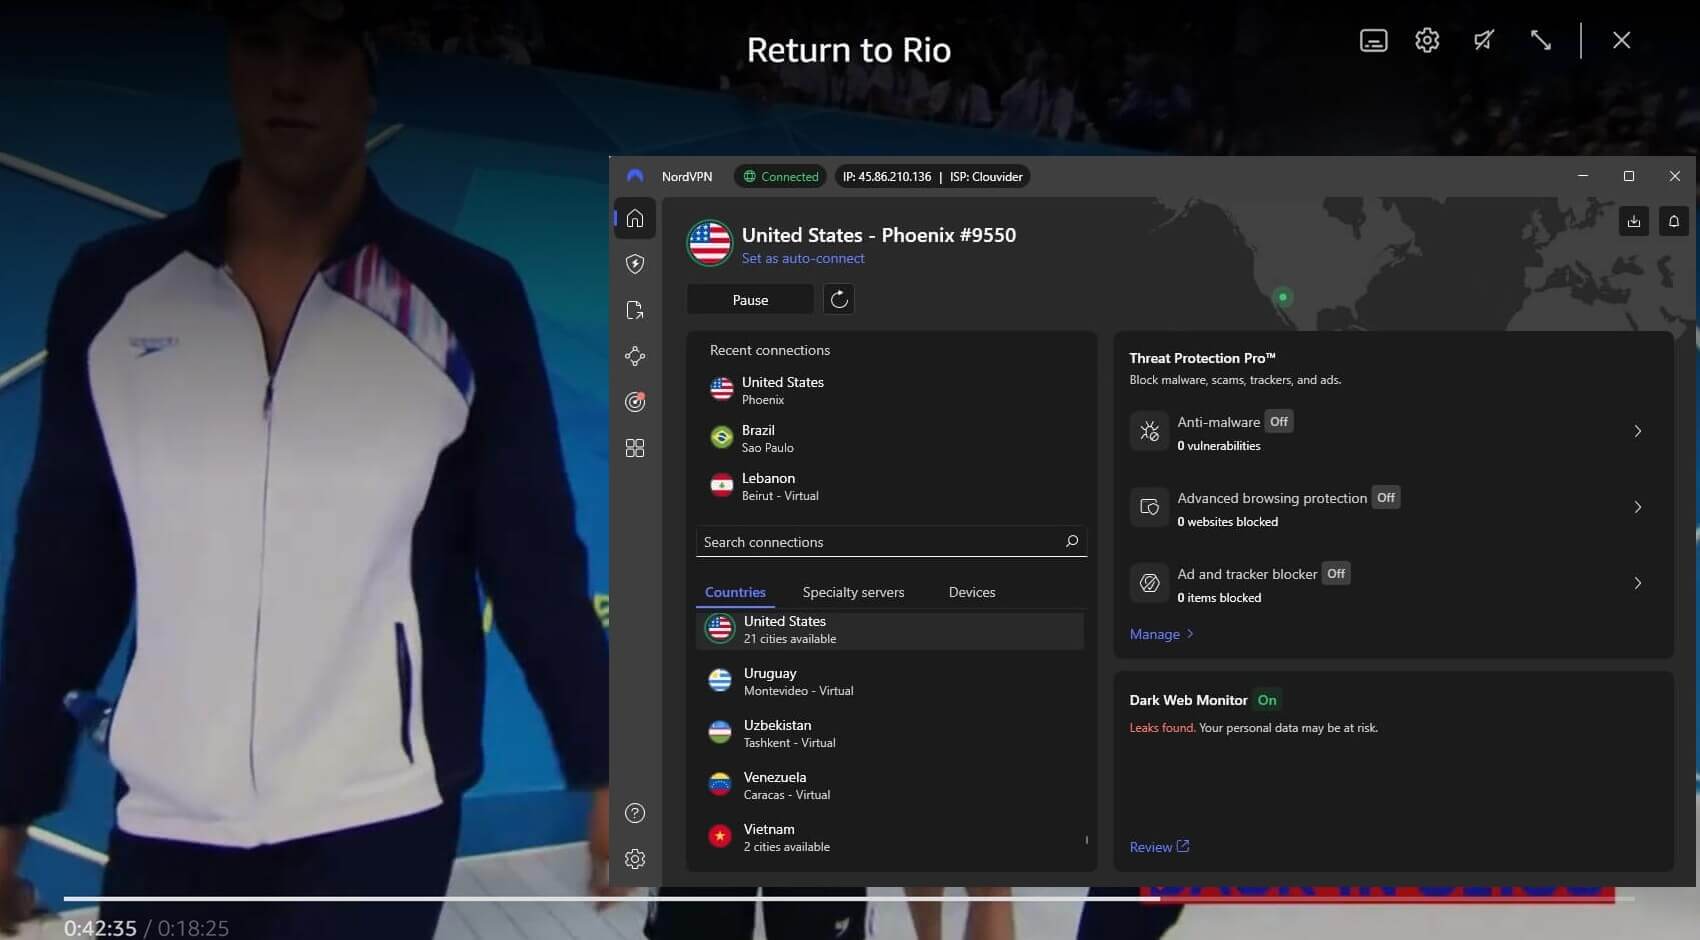
Task: Click the video playback progress bar
Action: (600, 899)
